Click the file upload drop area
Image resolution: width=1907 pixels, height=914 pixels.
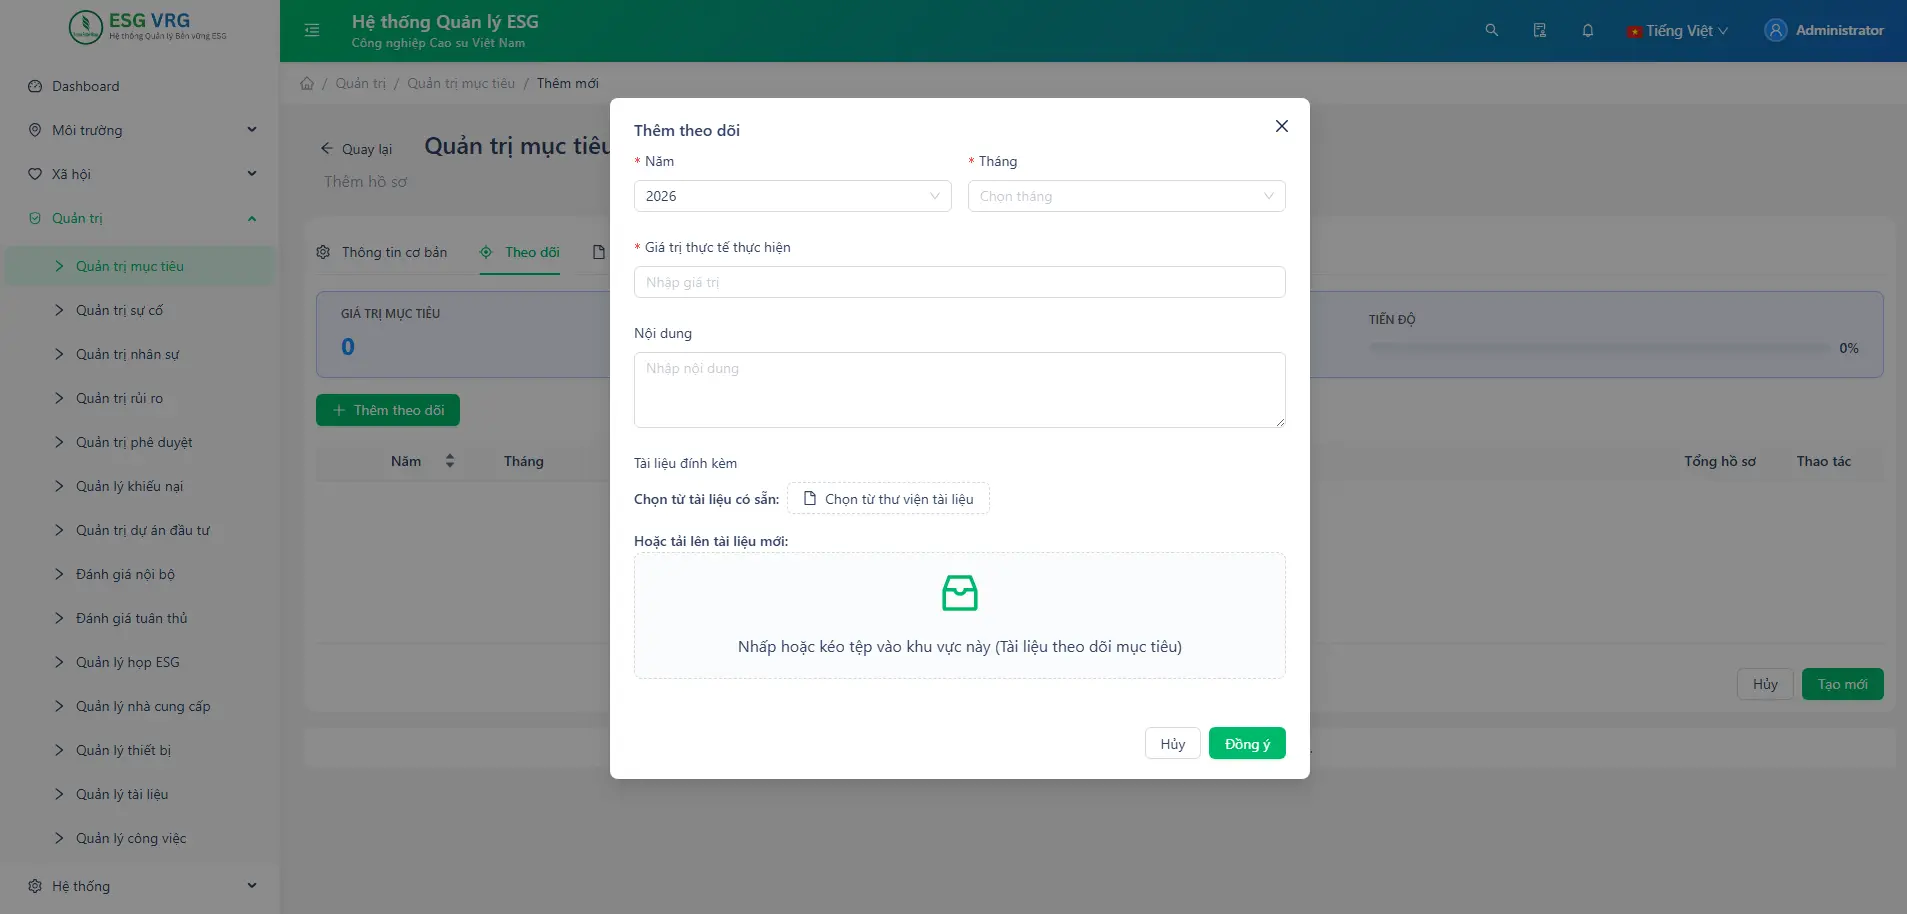[959, 615]
